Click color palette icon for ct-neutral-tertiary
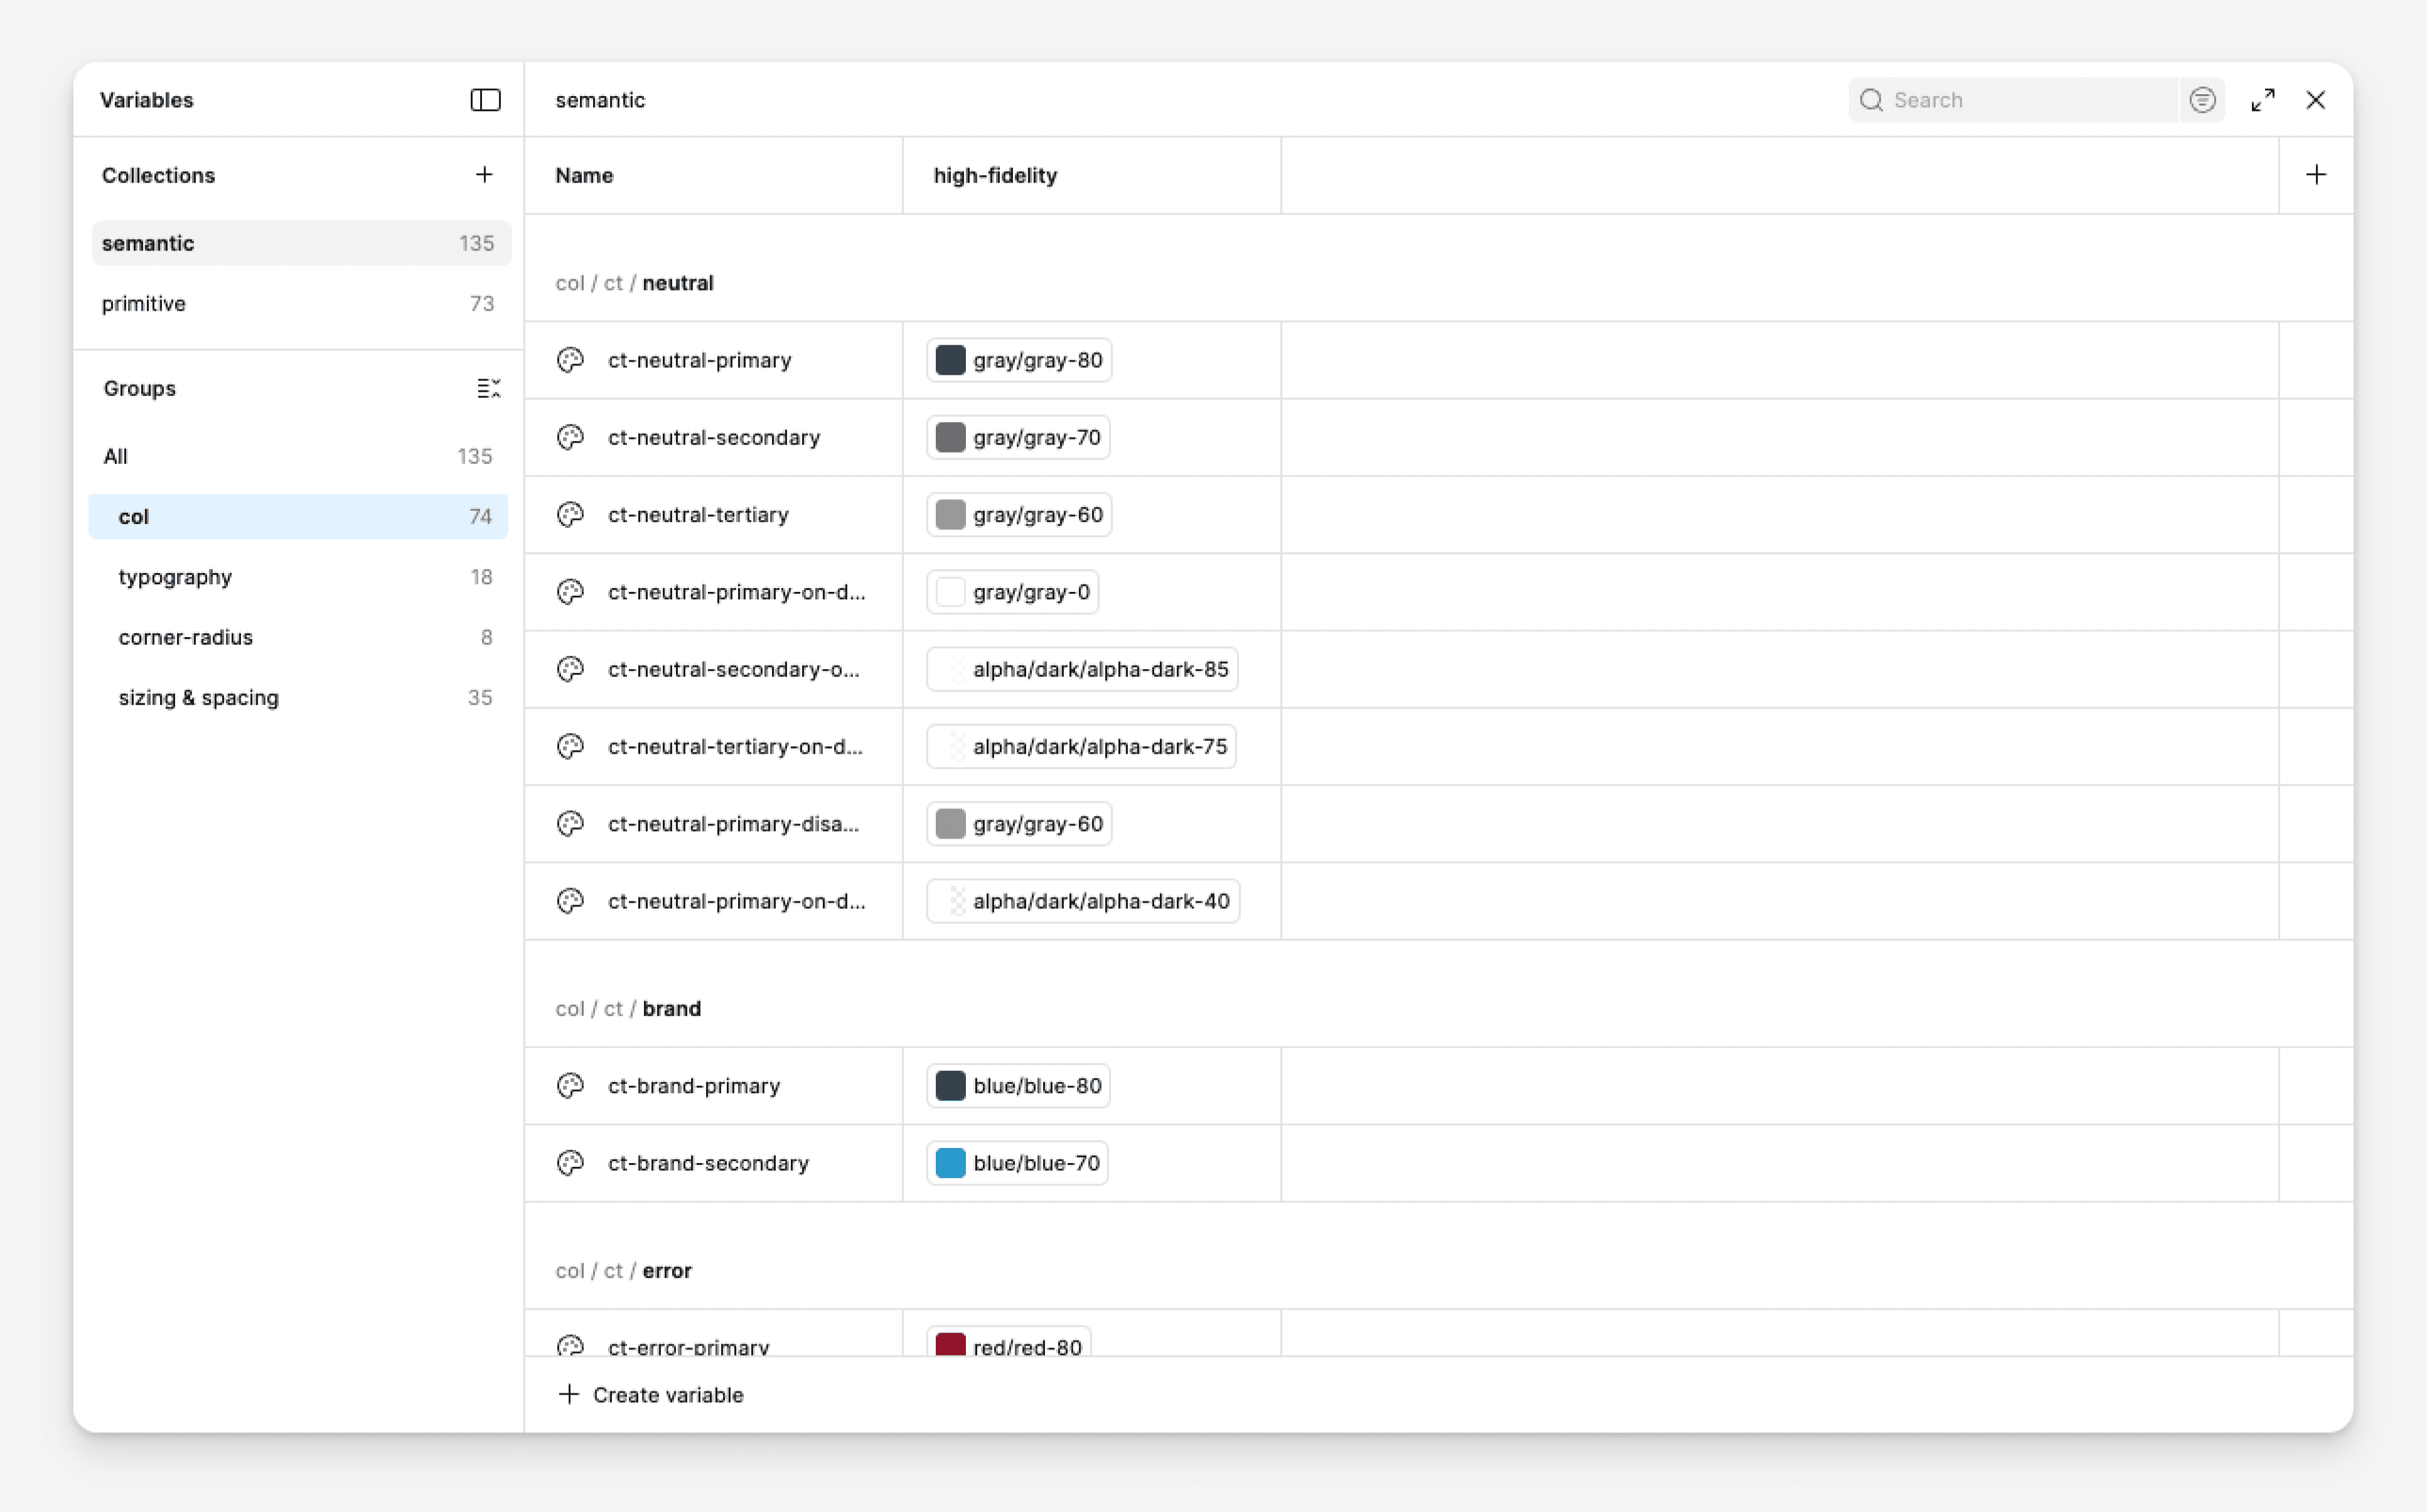This screenshot has width=2427, height=1512. (570, 515)
